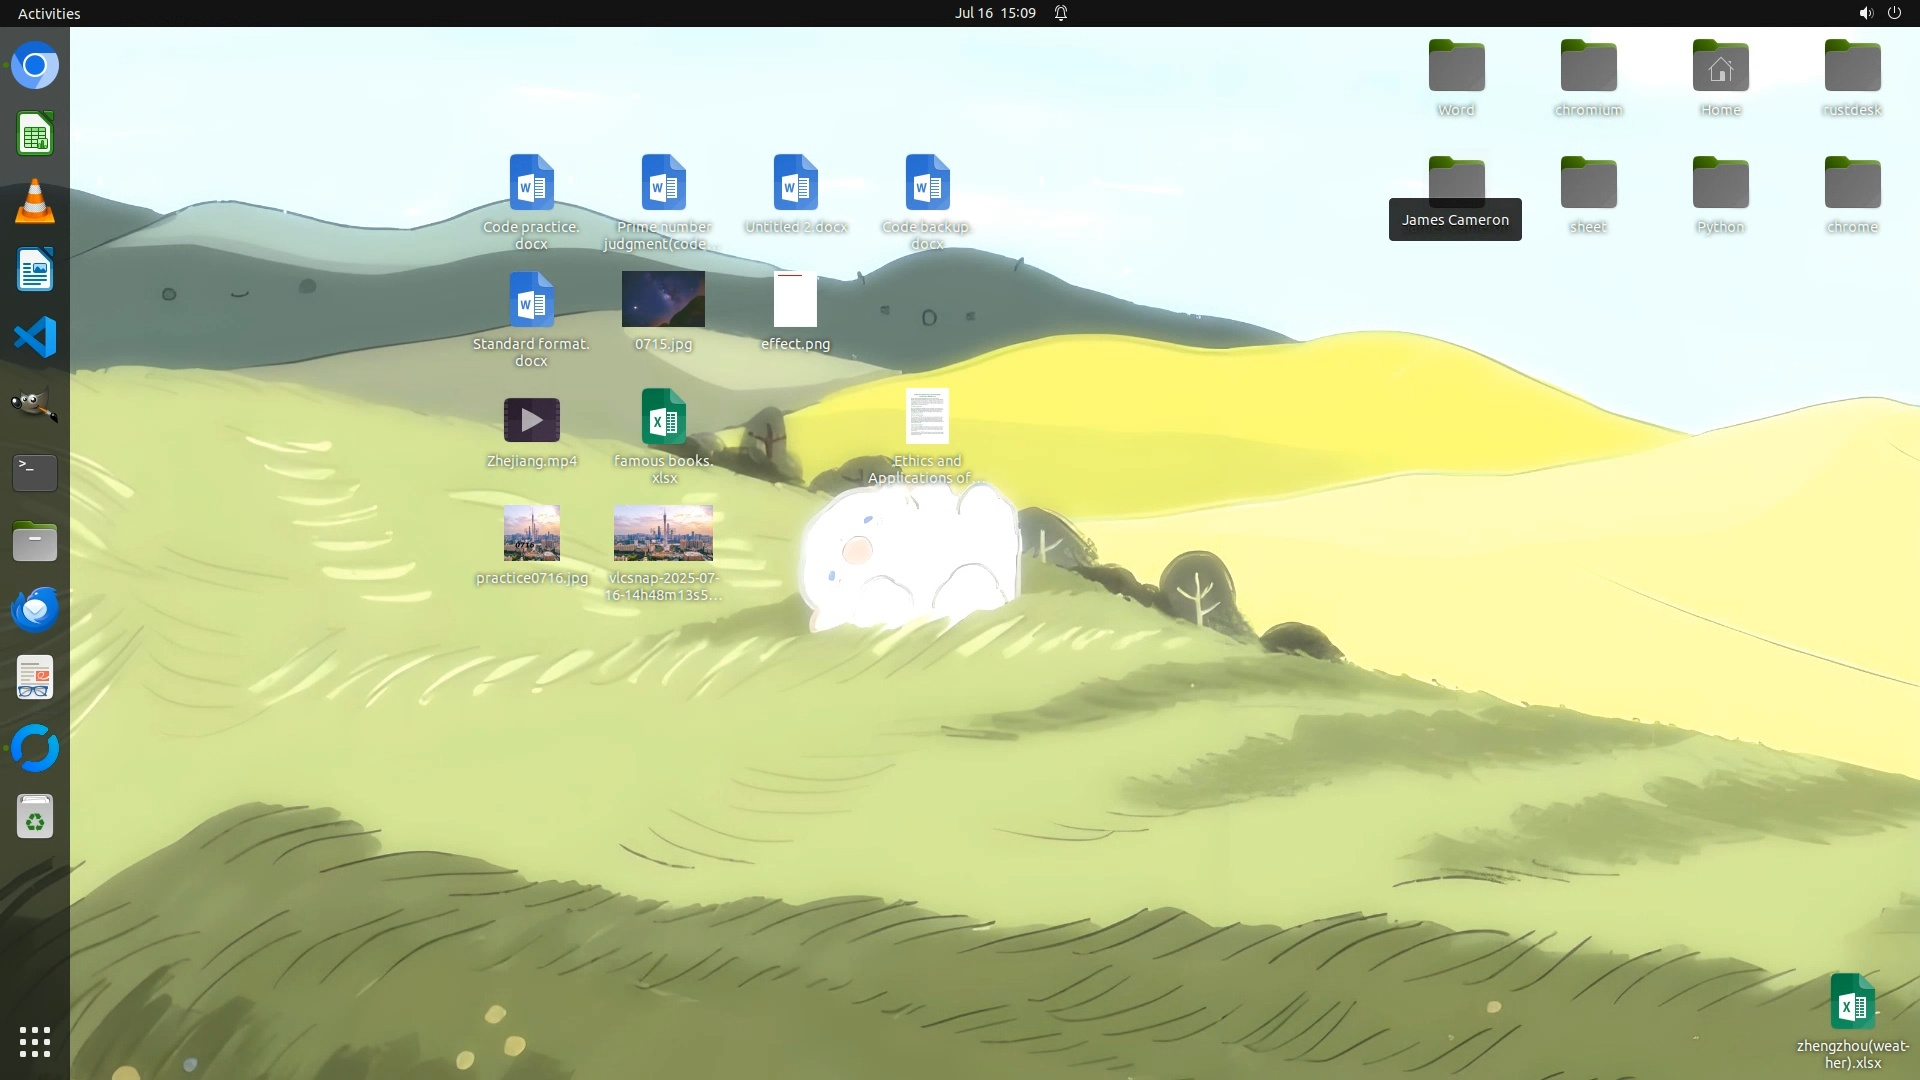Show Applications grid button

point(35,1042)
